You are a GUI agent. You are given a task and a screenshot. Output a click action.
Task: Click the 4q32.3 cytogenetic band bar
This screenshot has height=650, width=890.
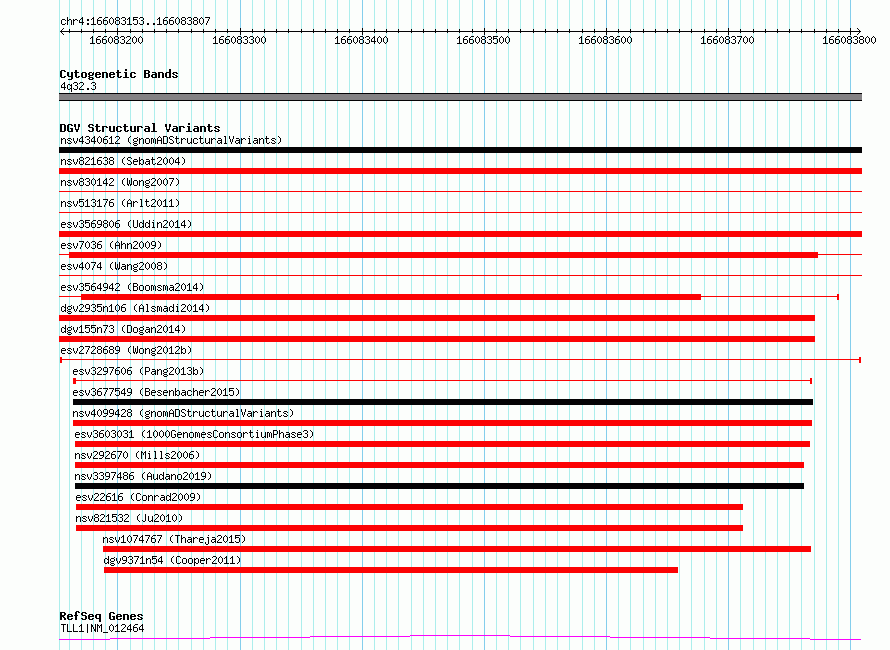[x=460, y=97]
